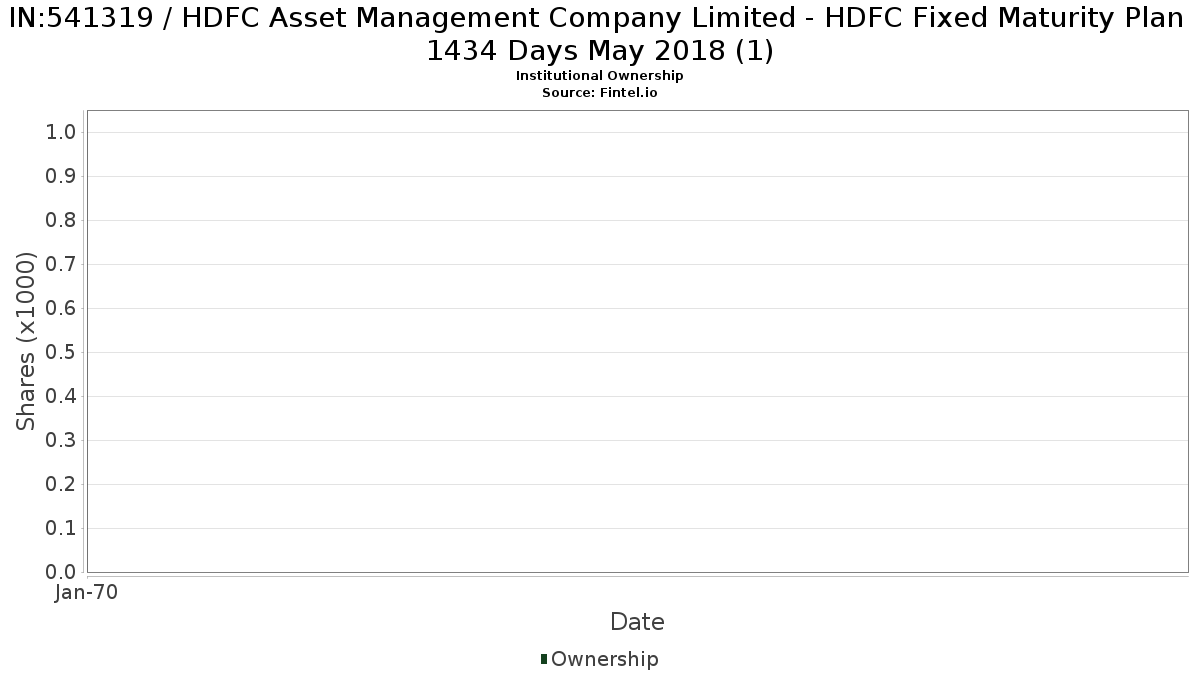This screenshot has height=675, width=1200.
Task: Click the HDFC Fixed Maturity Plan chart title
Action: (599, 33)
